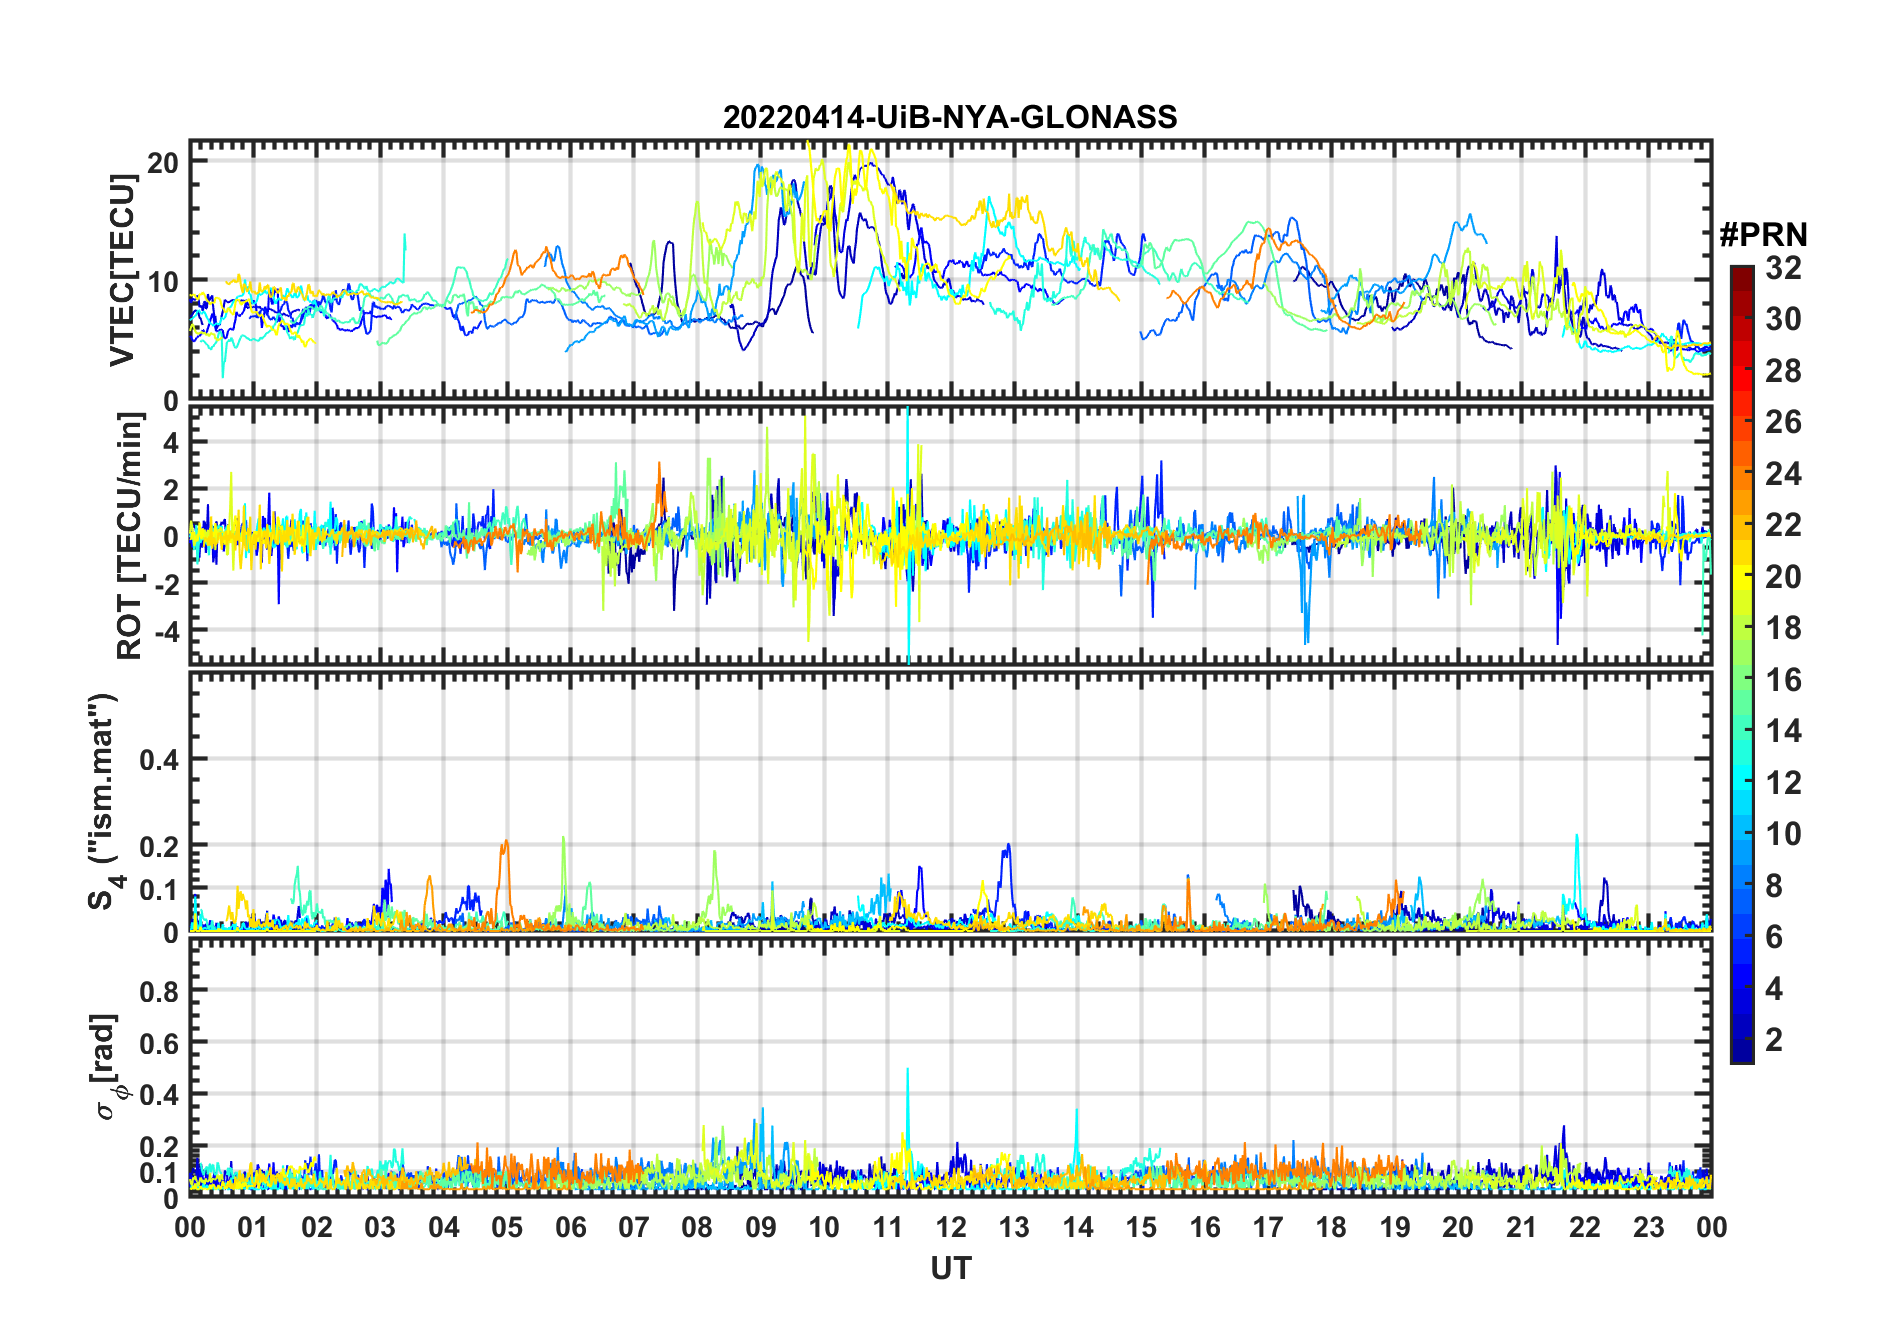Click the 12 hour tick on the UT axis
This screenshot has height=1330, width=1902.
pos(950,1227)
